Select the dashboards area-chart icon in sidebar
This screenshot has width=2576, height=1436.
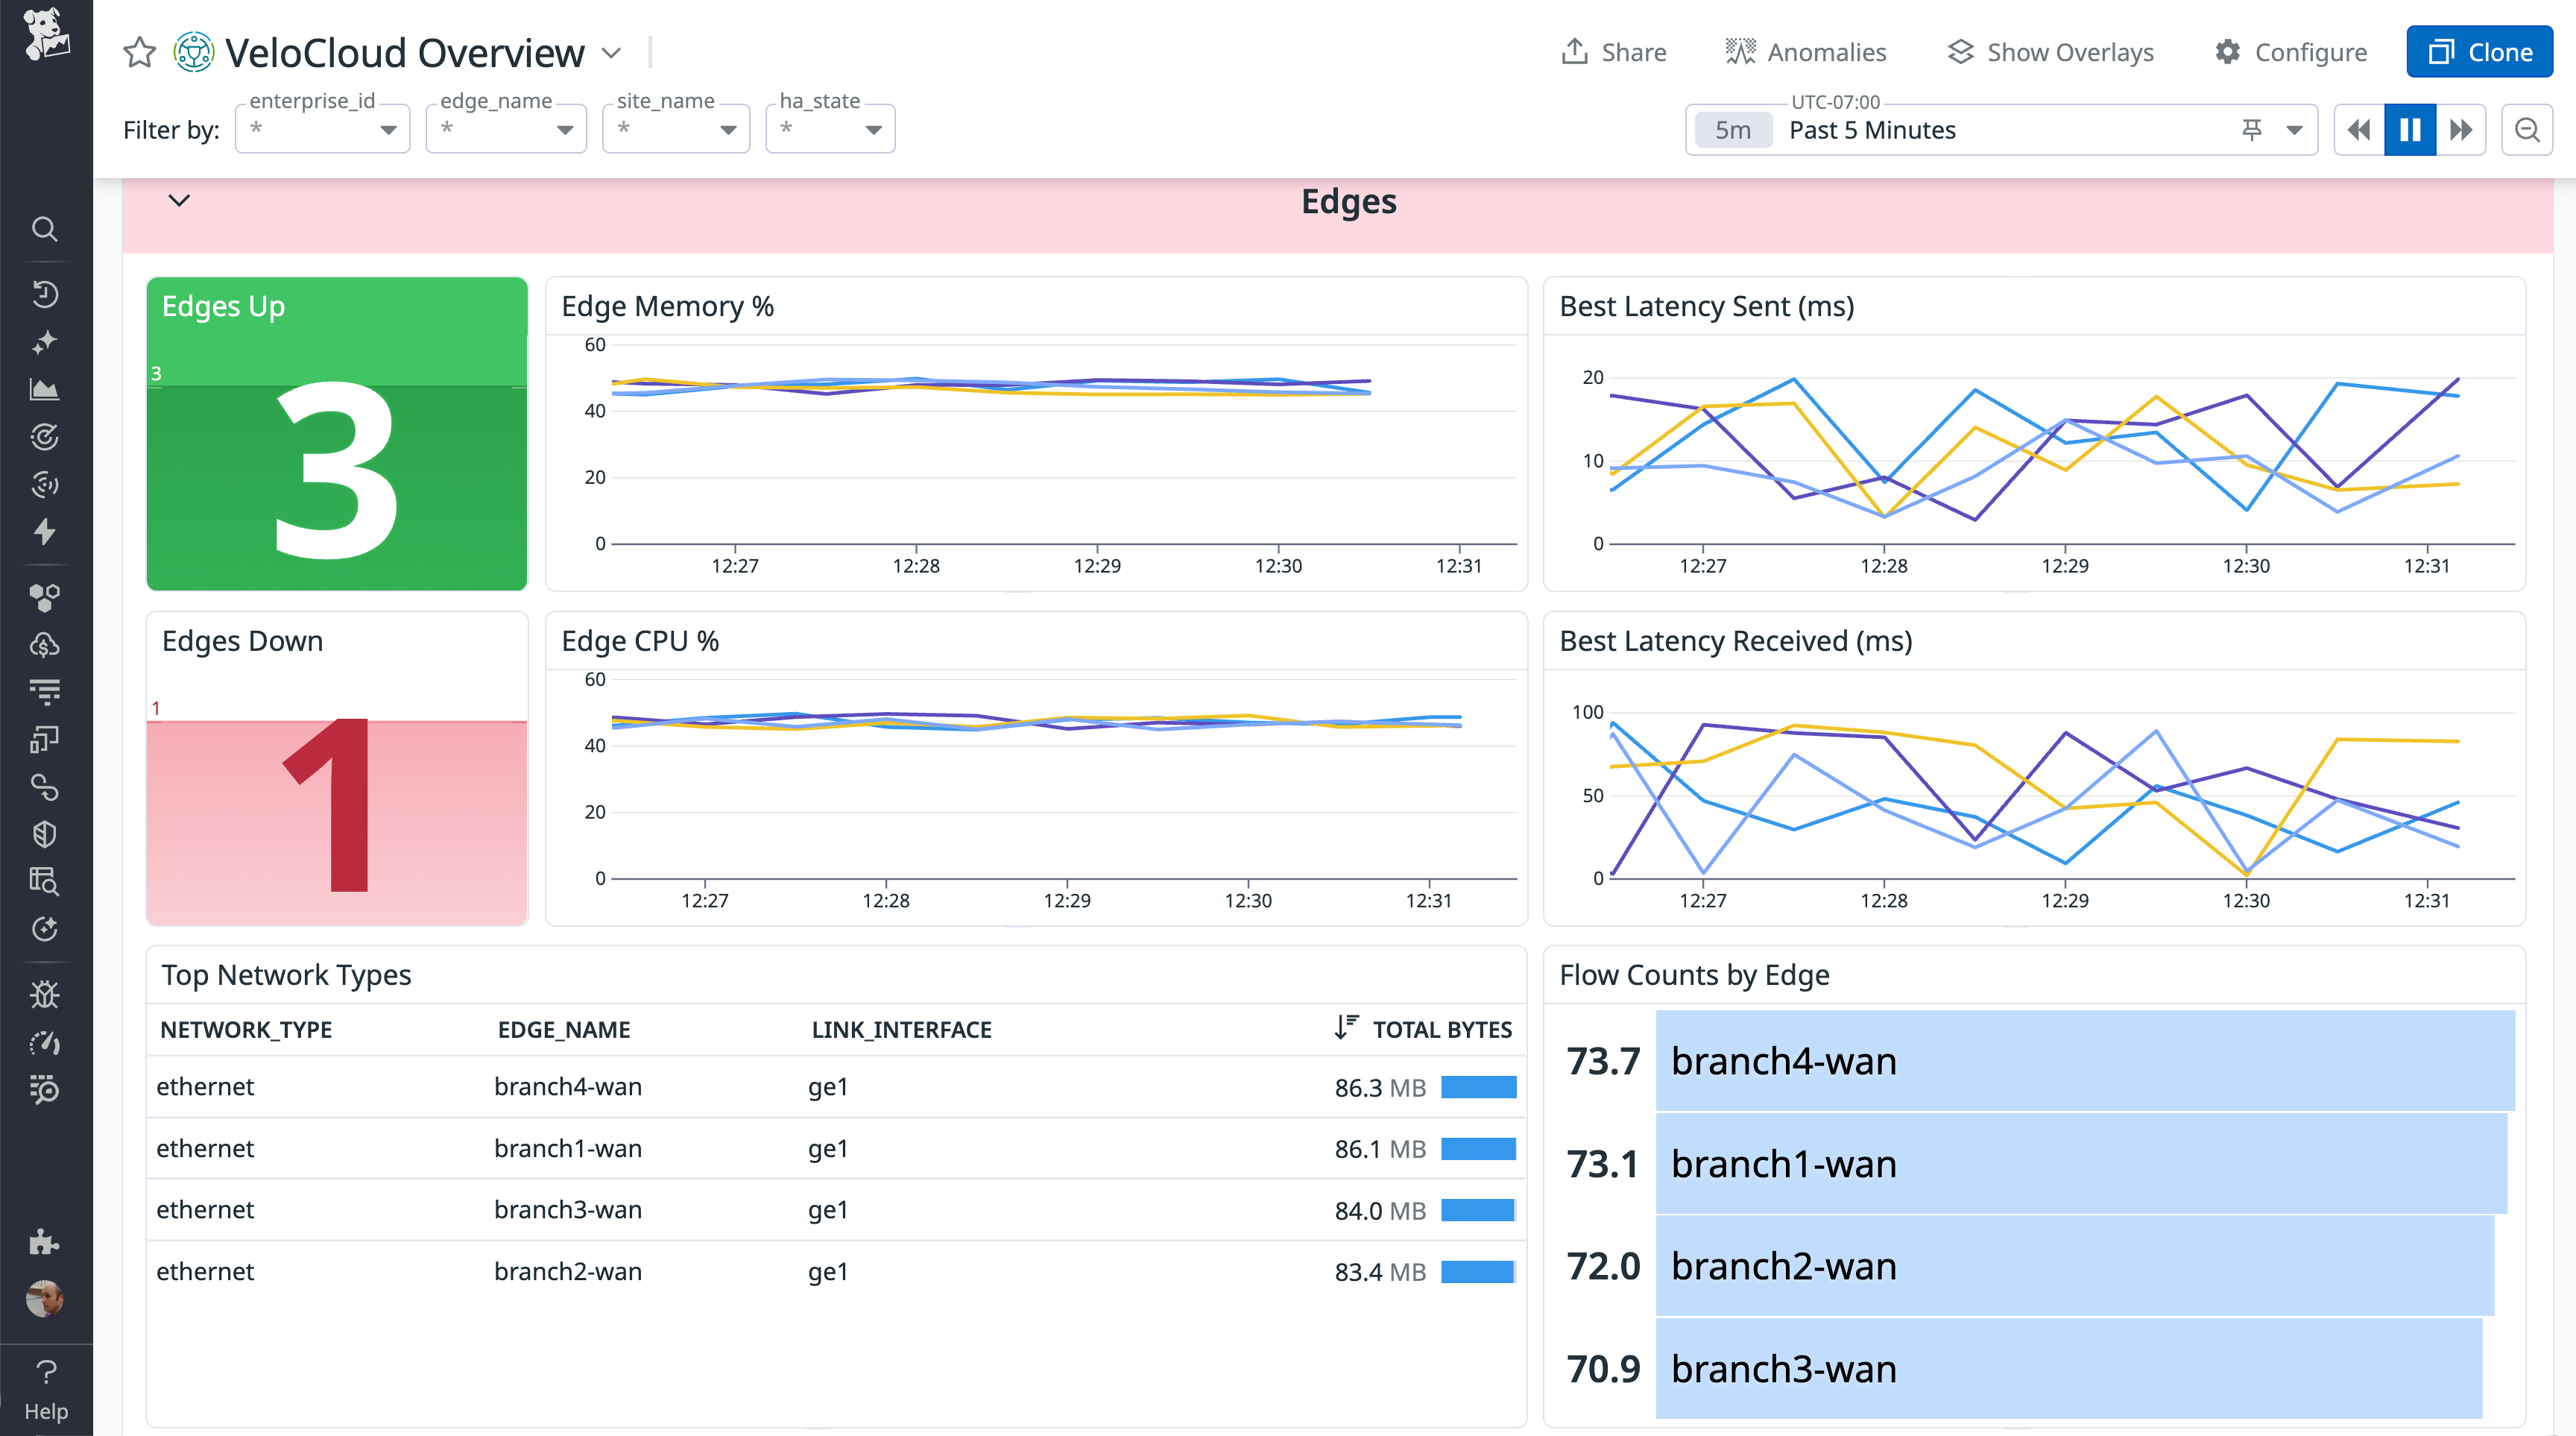click(45, 390)
